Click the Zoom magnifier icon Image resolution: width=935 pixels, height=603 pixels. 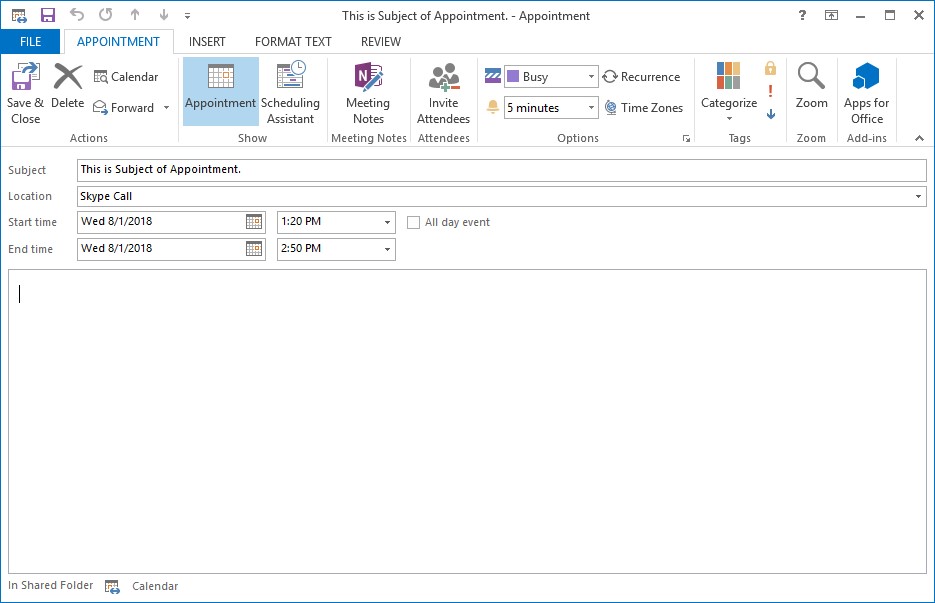[x=811, y=78]
